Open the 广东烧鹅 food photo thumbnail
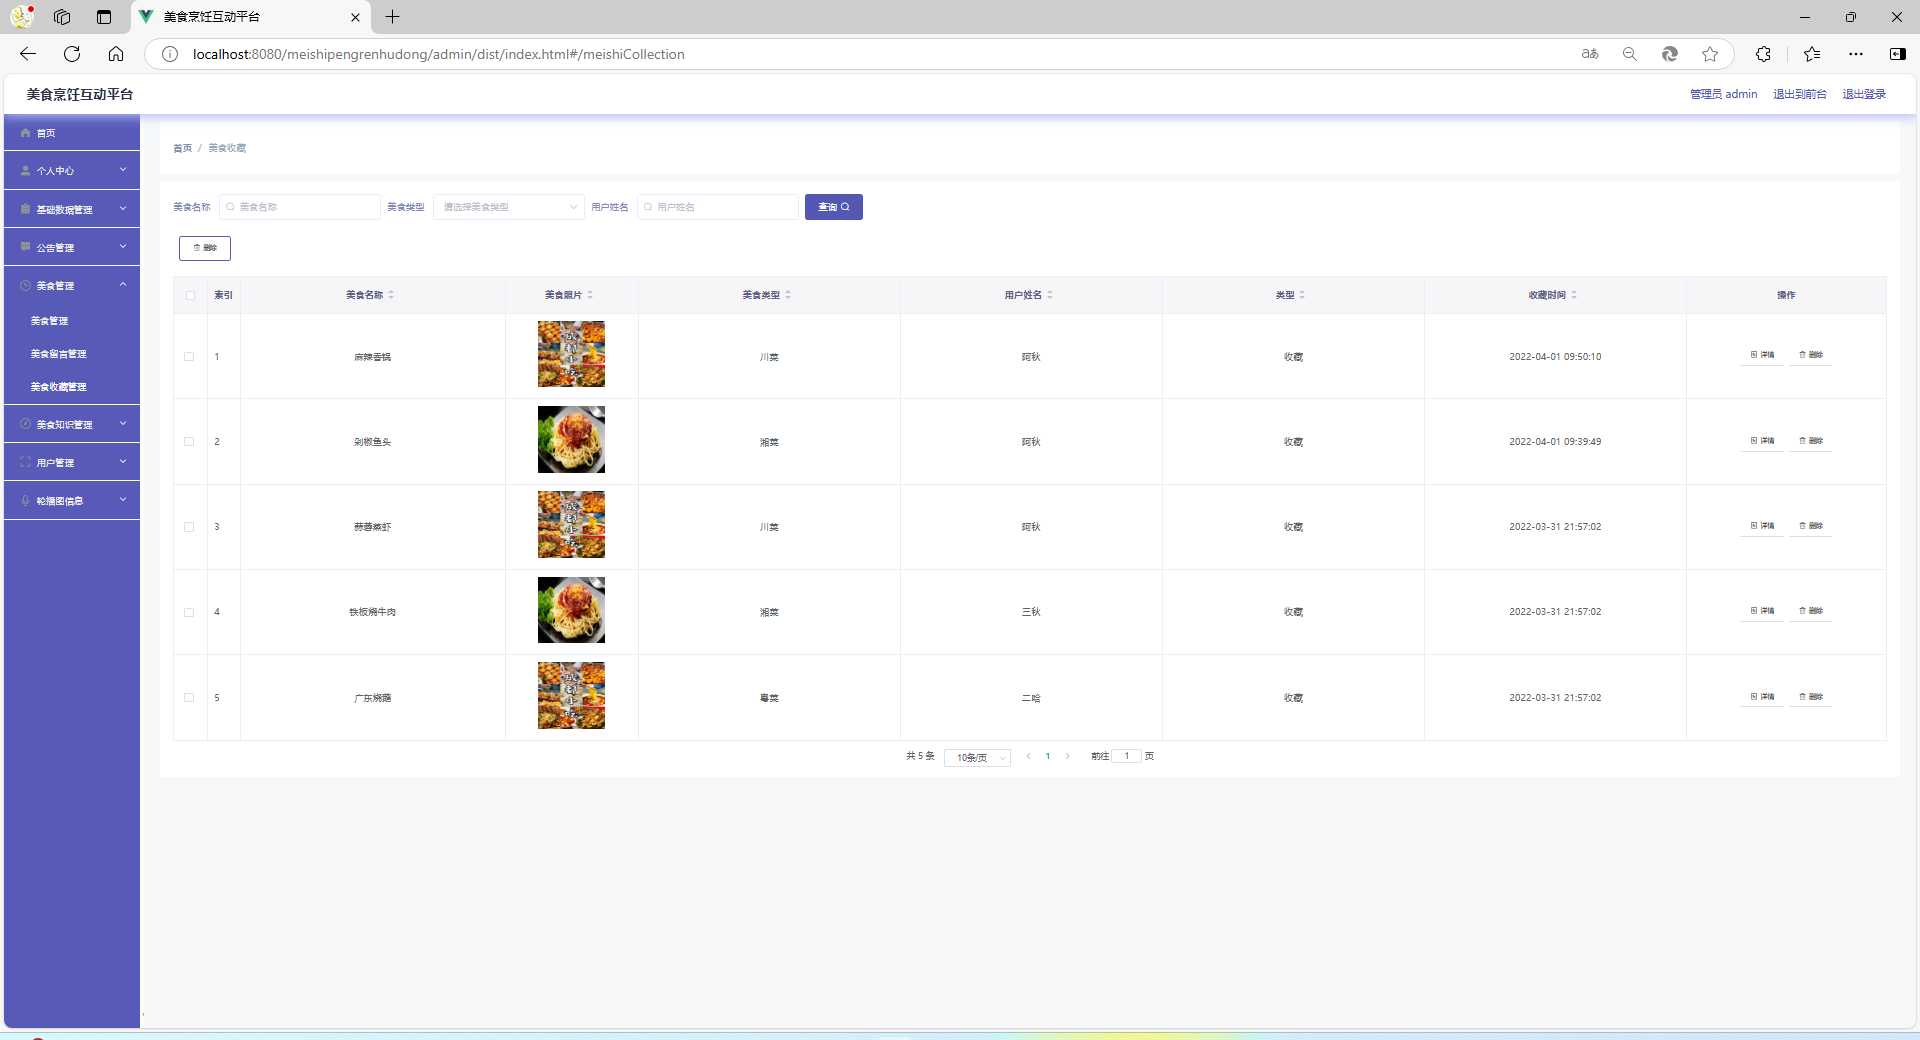The image size is (1920, 1040). [x=571, y=696]
